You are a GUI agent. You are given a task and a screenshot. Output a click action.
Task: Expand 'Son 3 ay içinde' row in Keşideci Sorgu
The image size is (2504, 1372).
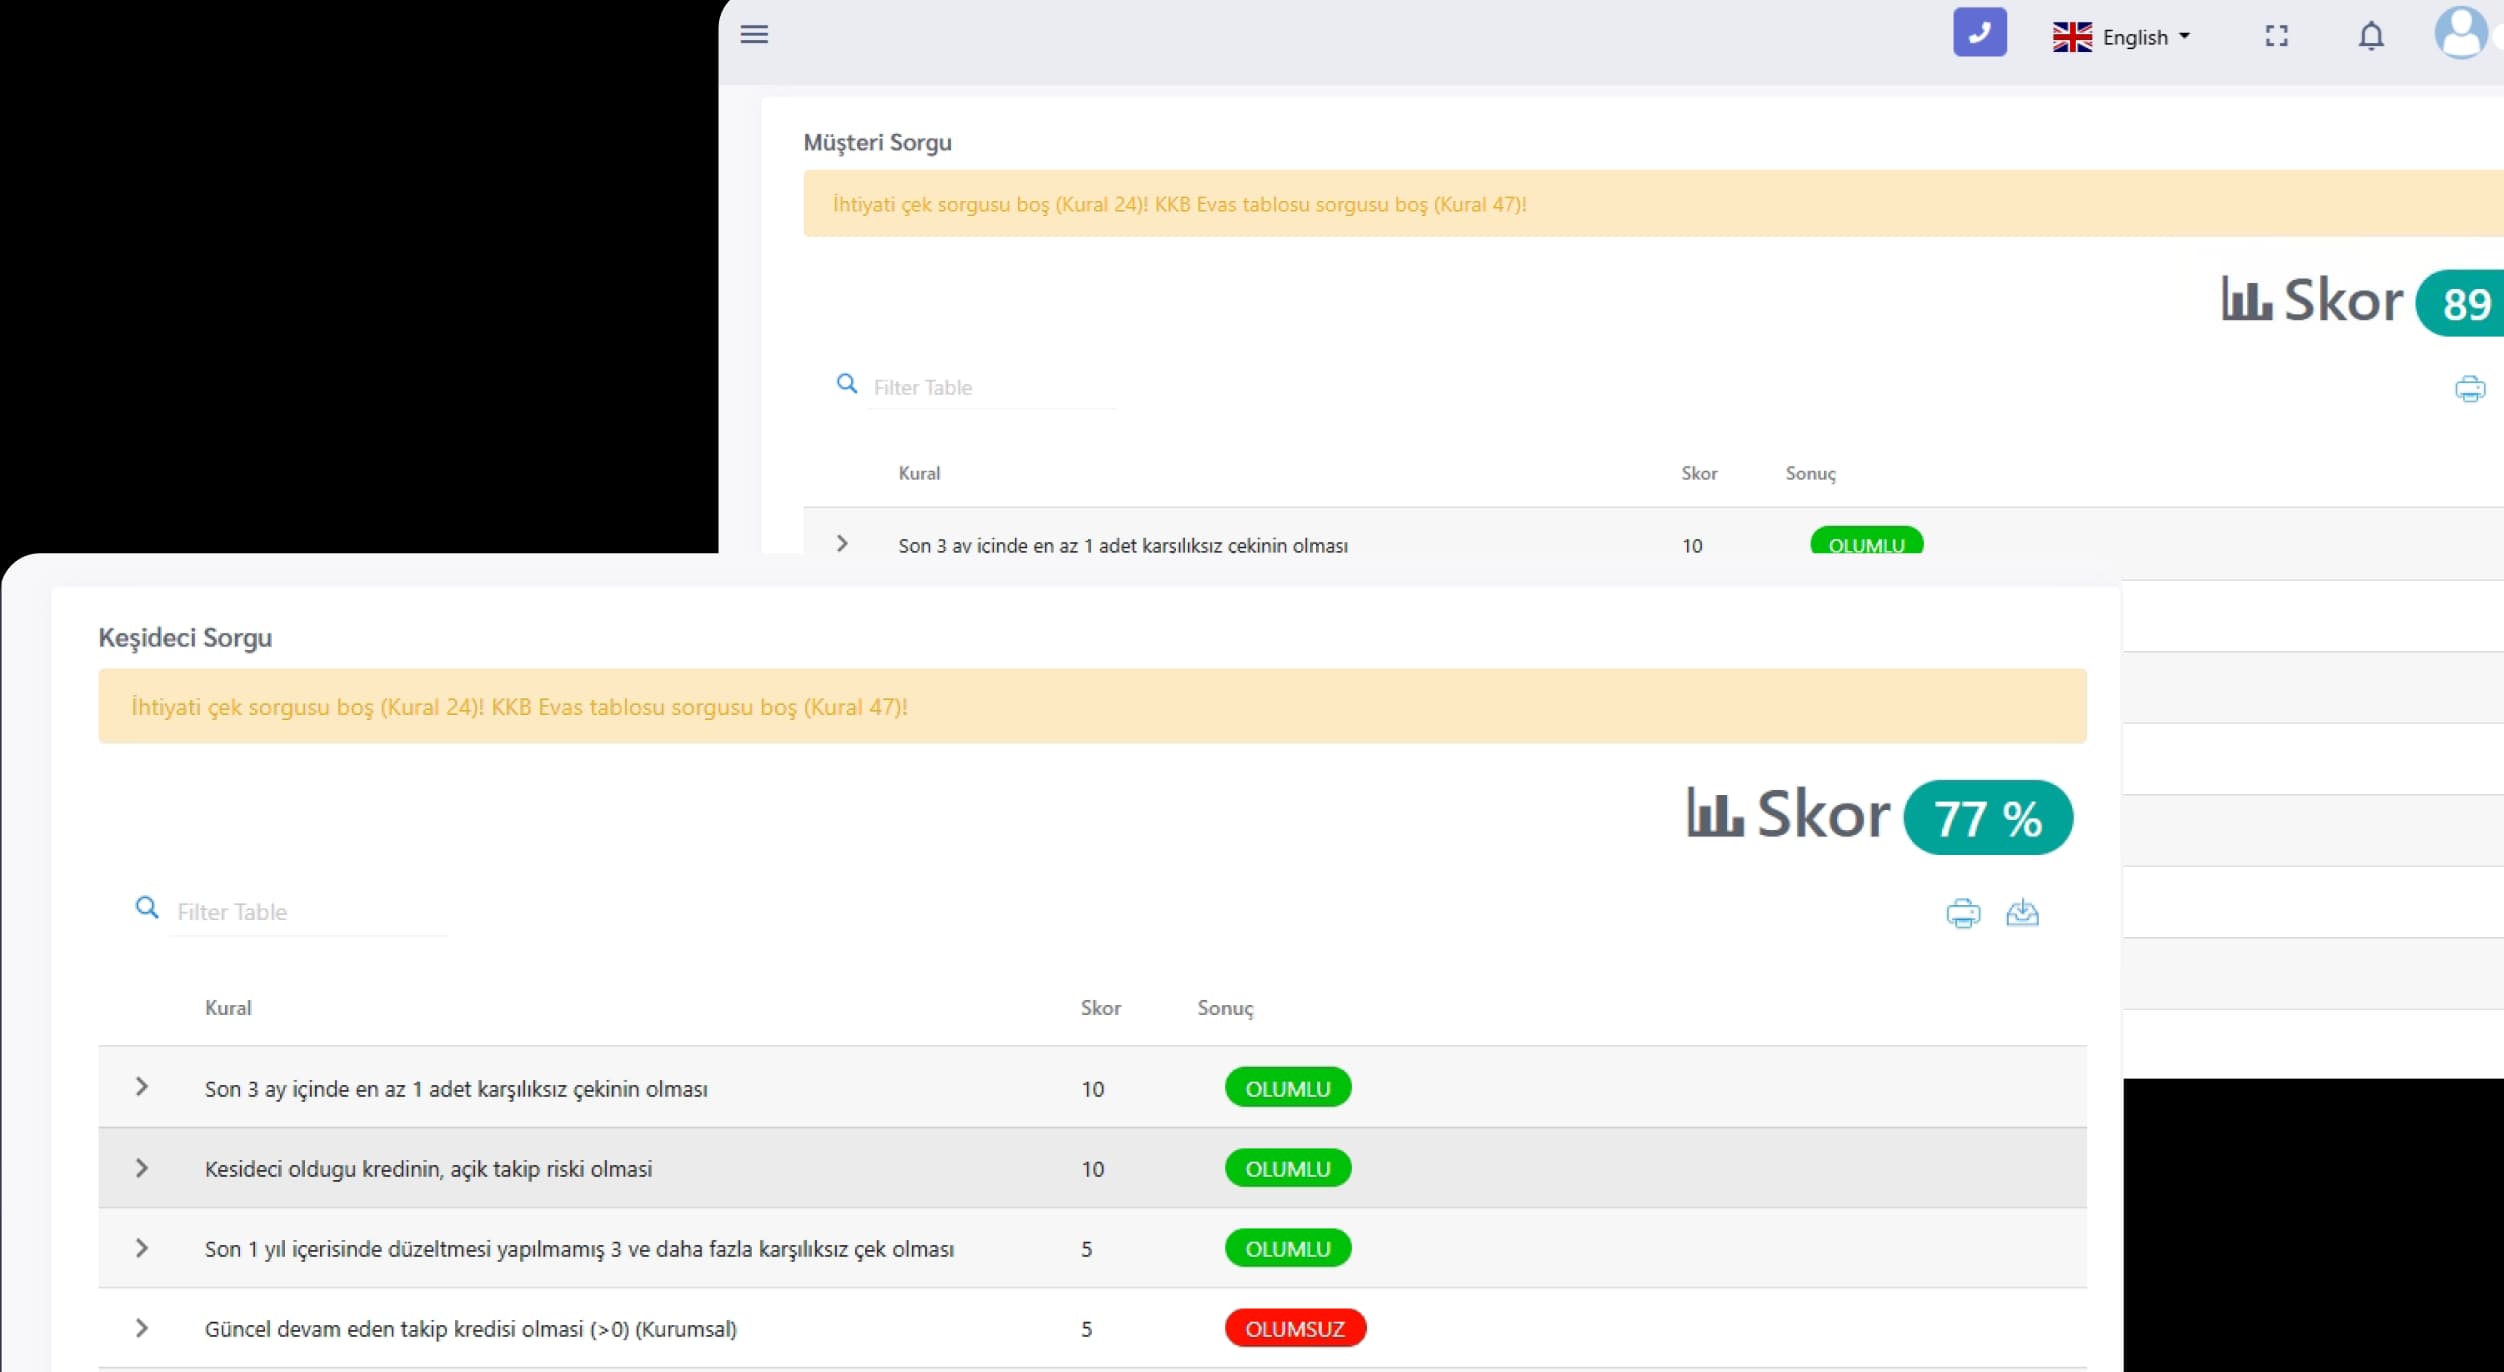point(142,1087)
